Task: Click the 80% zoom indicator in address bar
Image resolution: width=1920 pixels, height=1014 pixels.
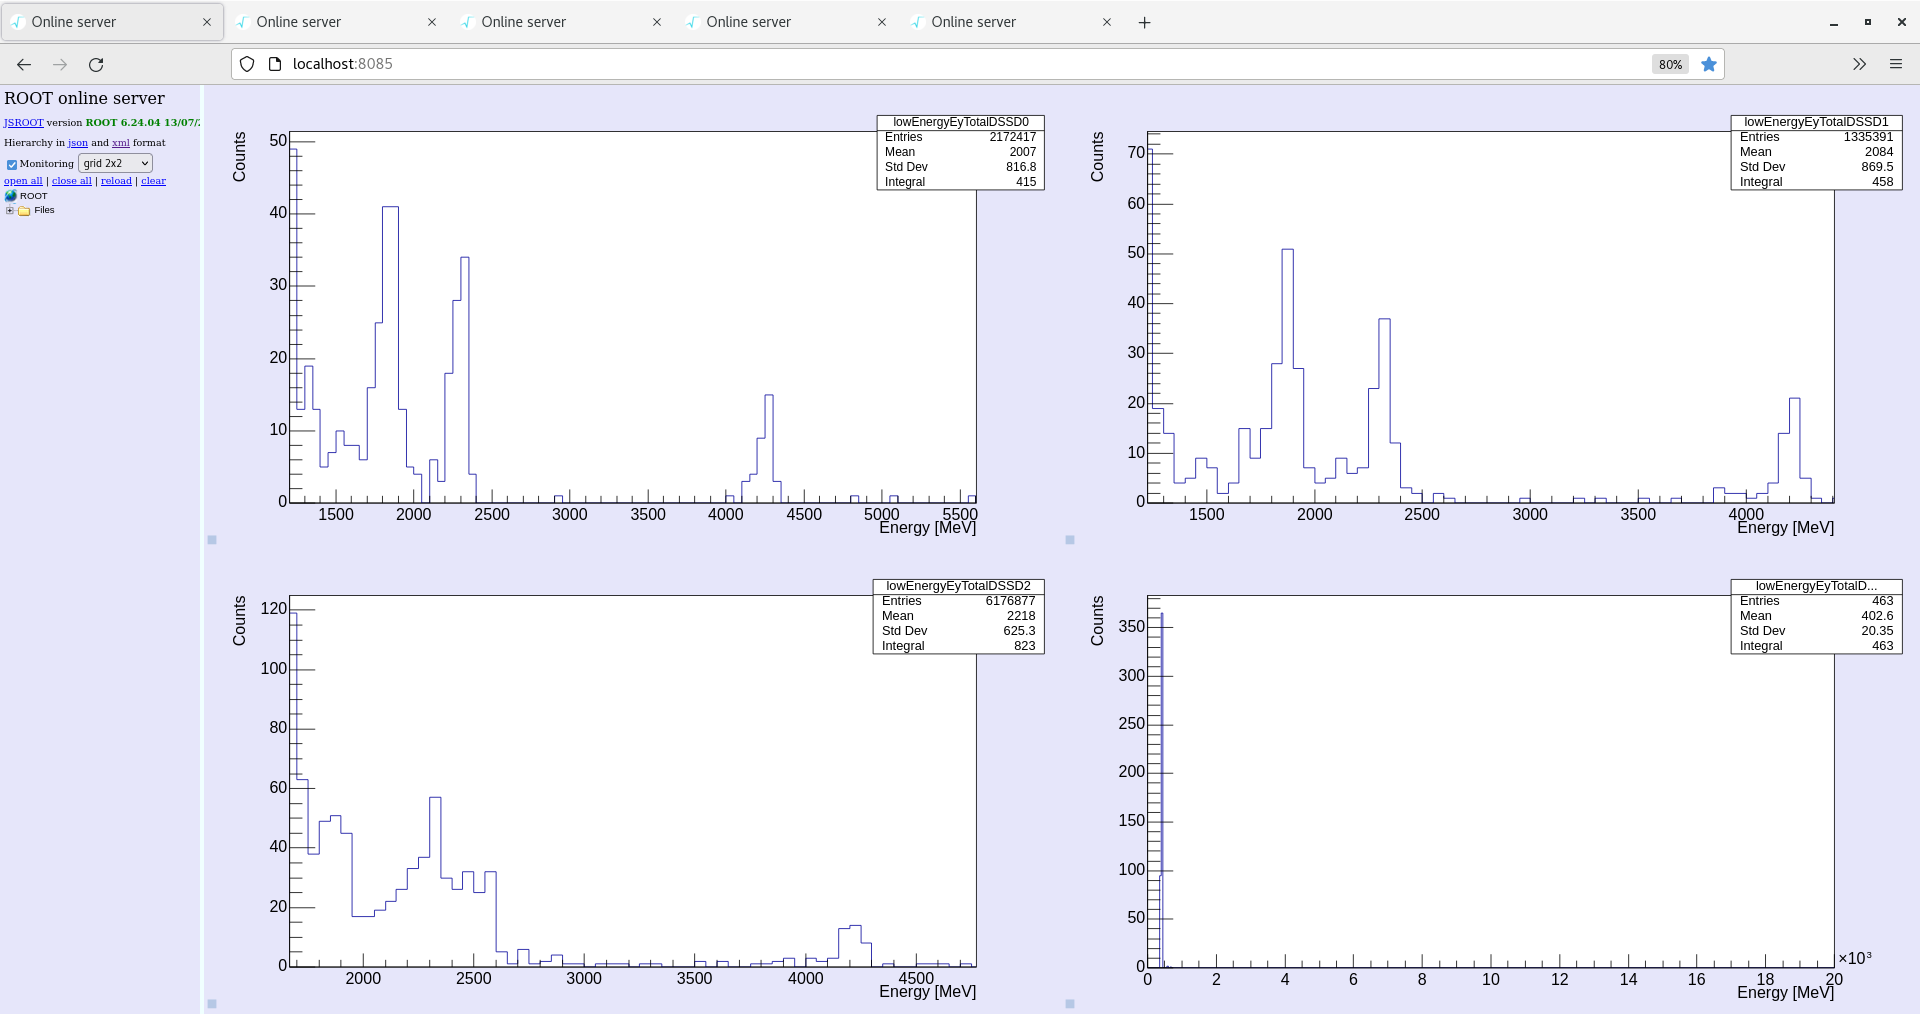Action: point(1668,64)
